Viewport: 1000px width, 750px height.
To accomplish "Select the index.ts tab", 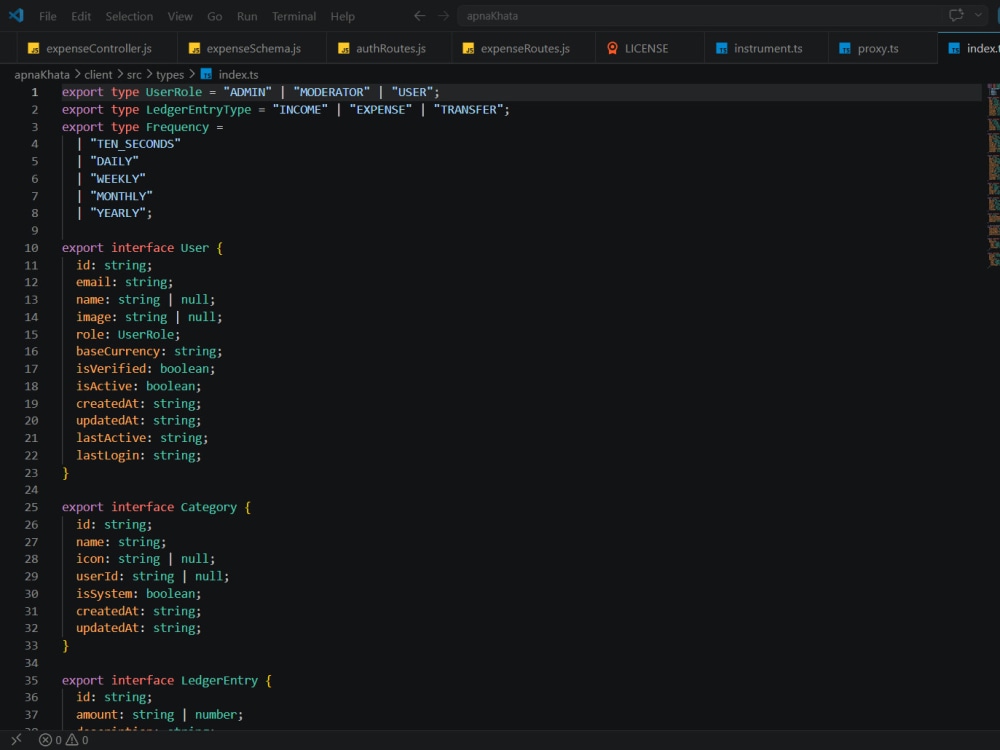I will pyautogui.click(x=969, y=48).
